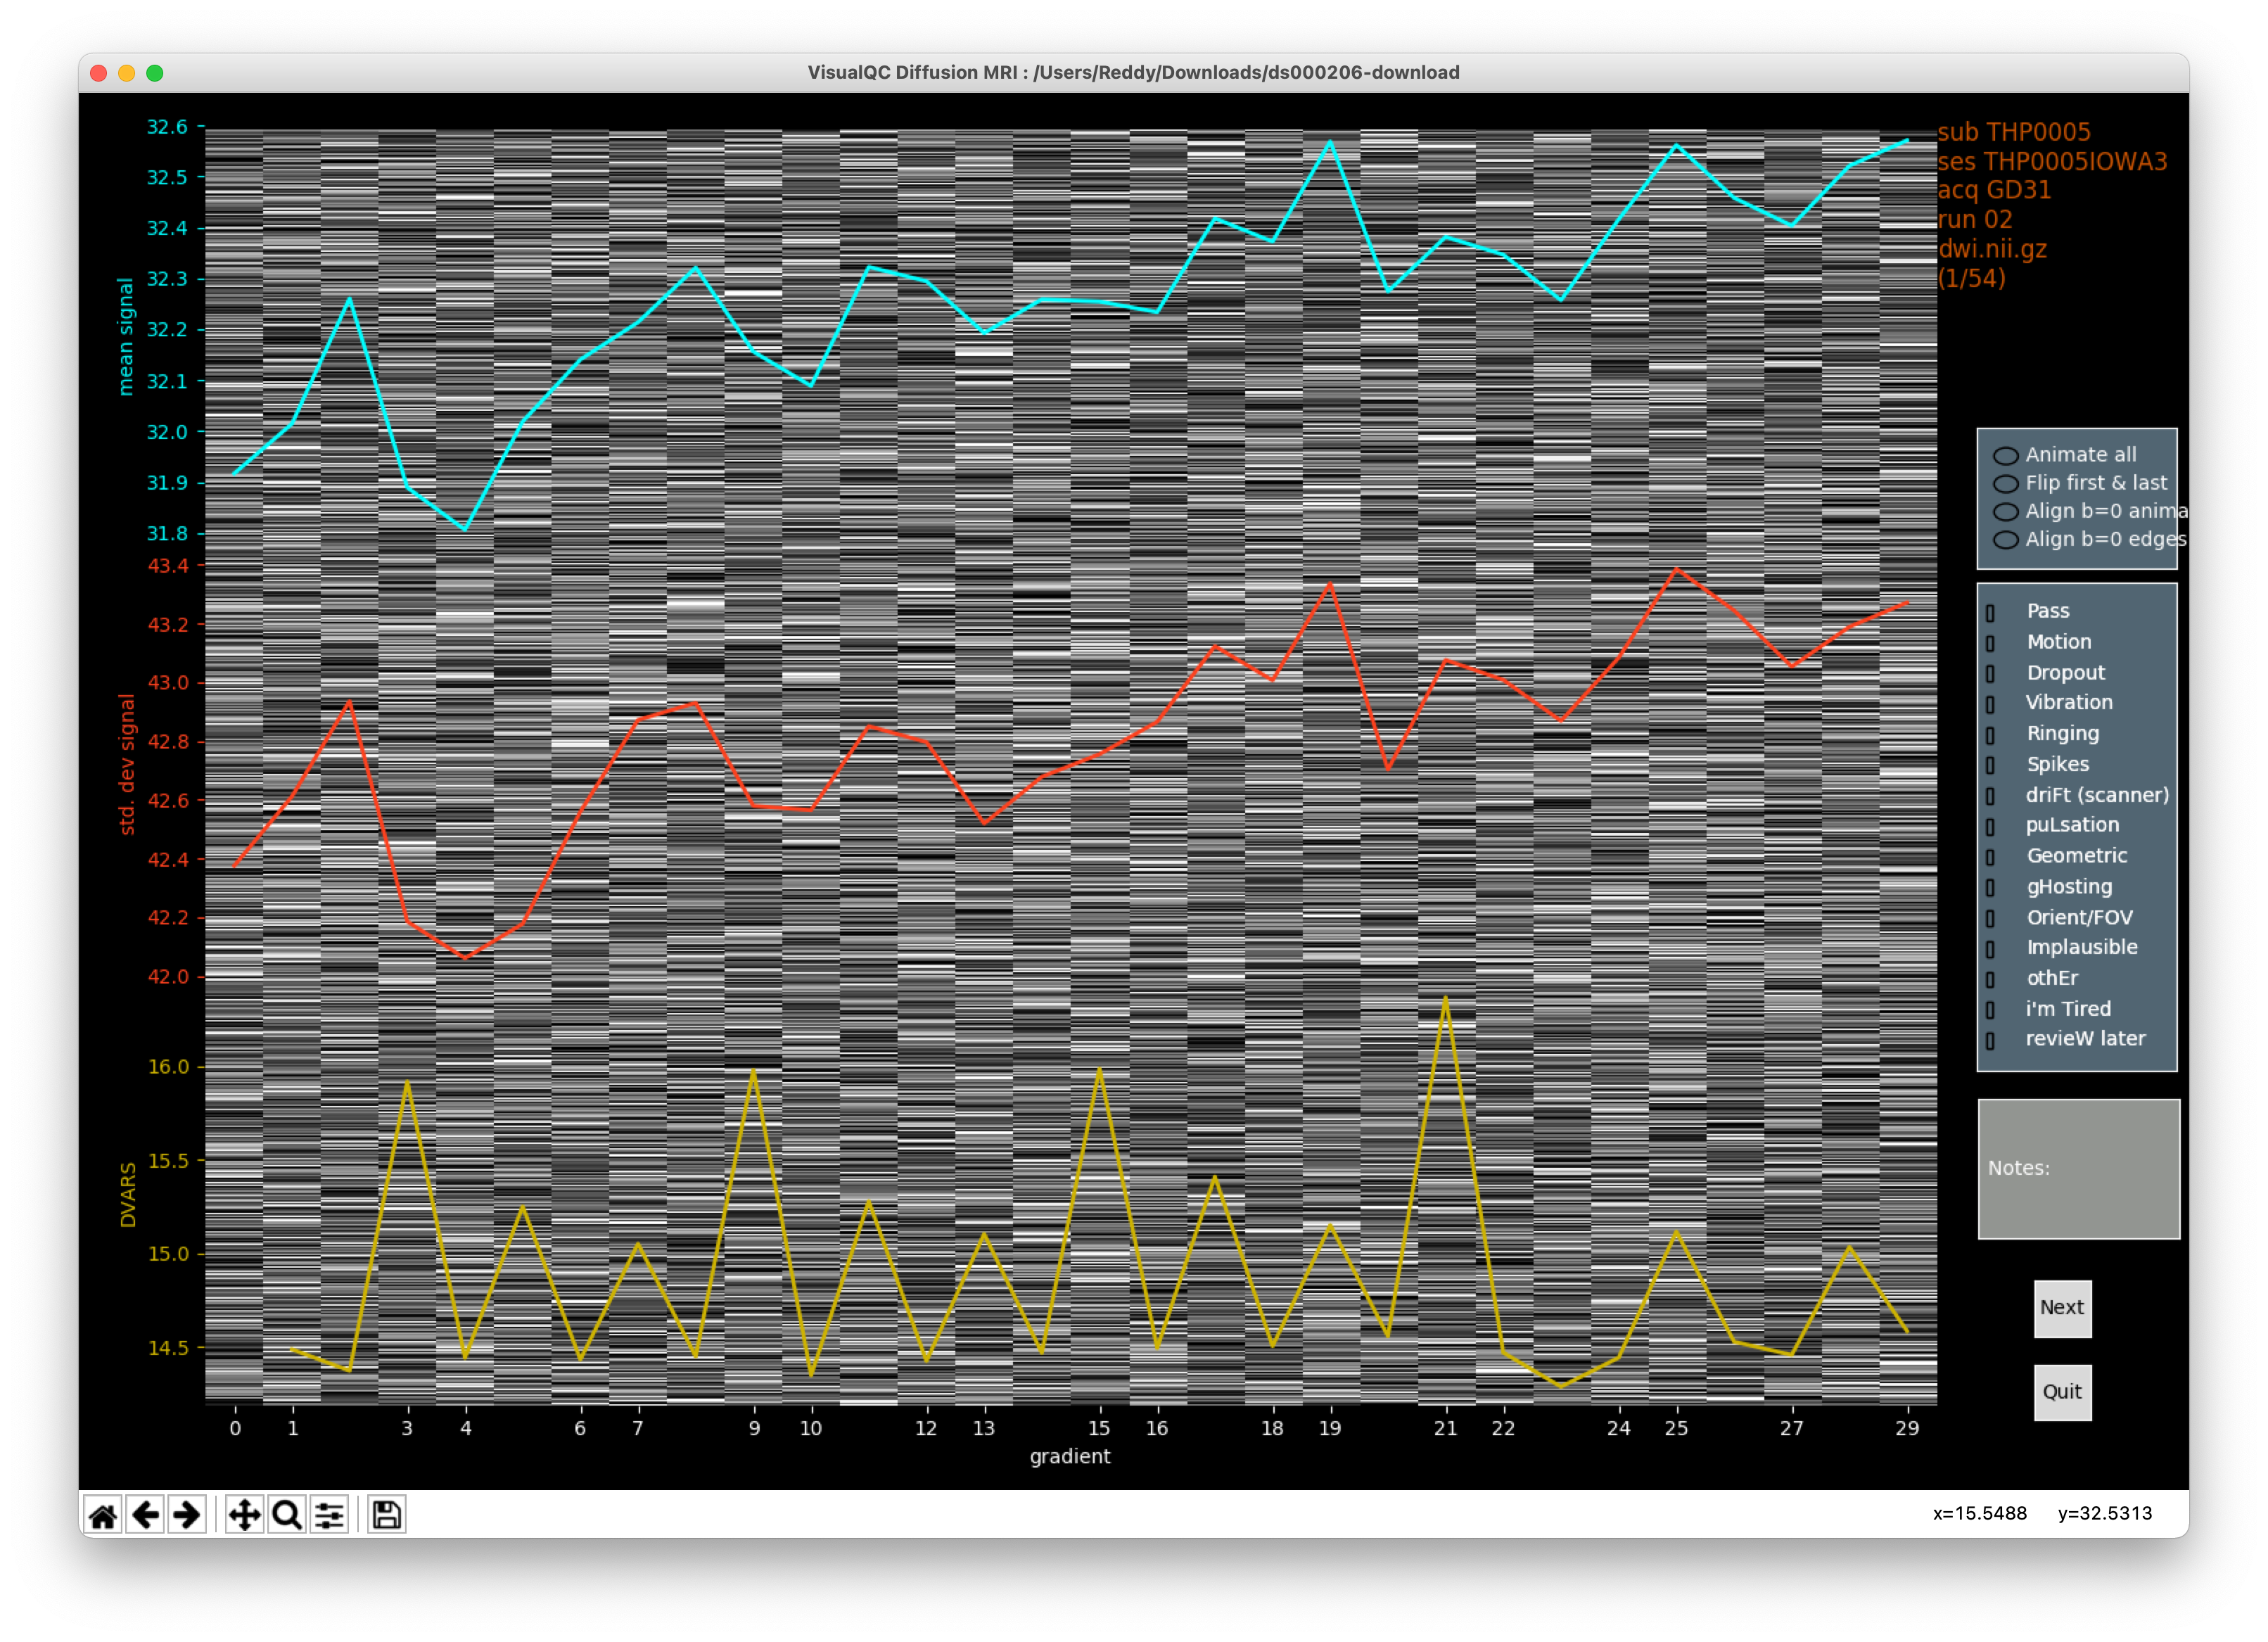Save the figure with the floppy disk icon

pyautogui.click(x=387, y=1514)
